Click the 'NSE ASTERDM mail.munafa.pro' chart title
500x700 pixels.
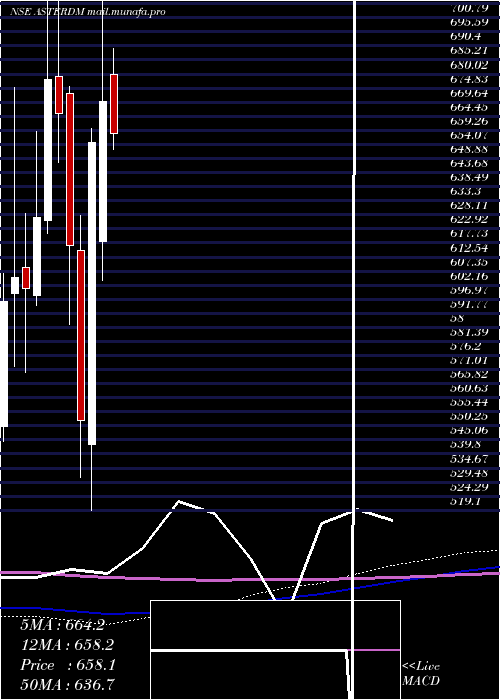[88, 12]
